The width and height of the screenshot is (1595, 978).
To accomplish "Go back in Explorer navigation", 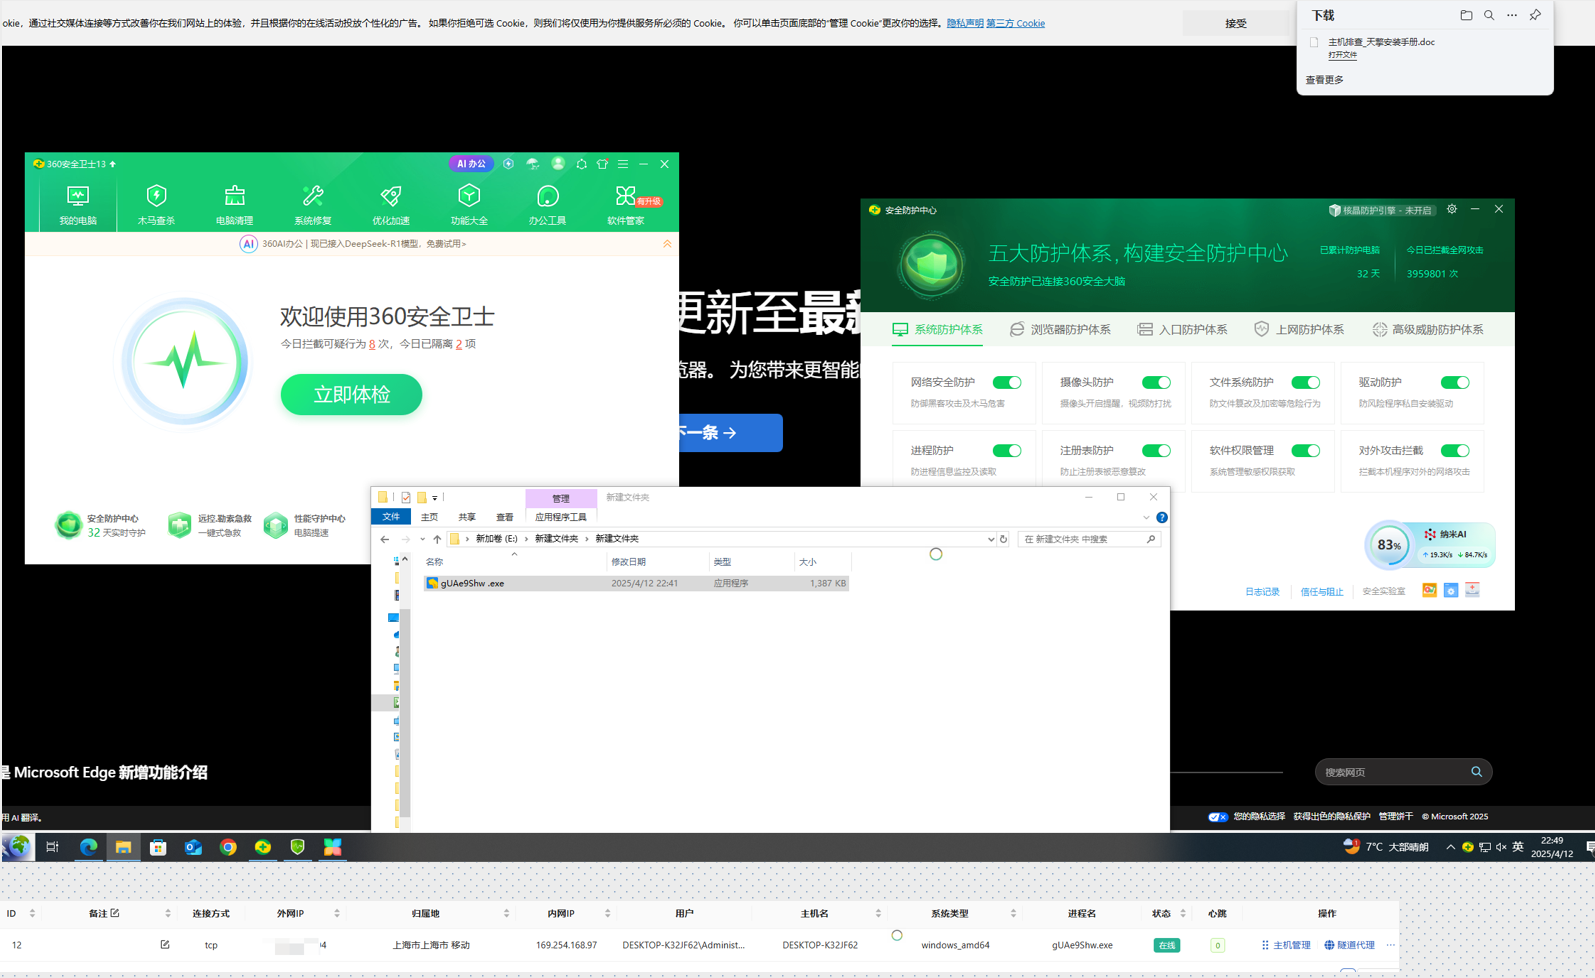I will tap(385, 539).
